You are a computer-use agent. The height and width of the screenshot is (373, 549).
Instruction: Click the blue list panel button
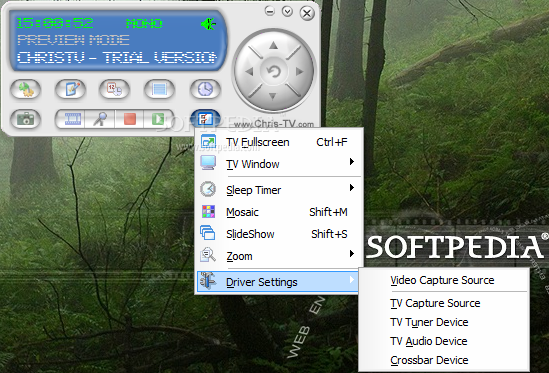pos(159,89)
